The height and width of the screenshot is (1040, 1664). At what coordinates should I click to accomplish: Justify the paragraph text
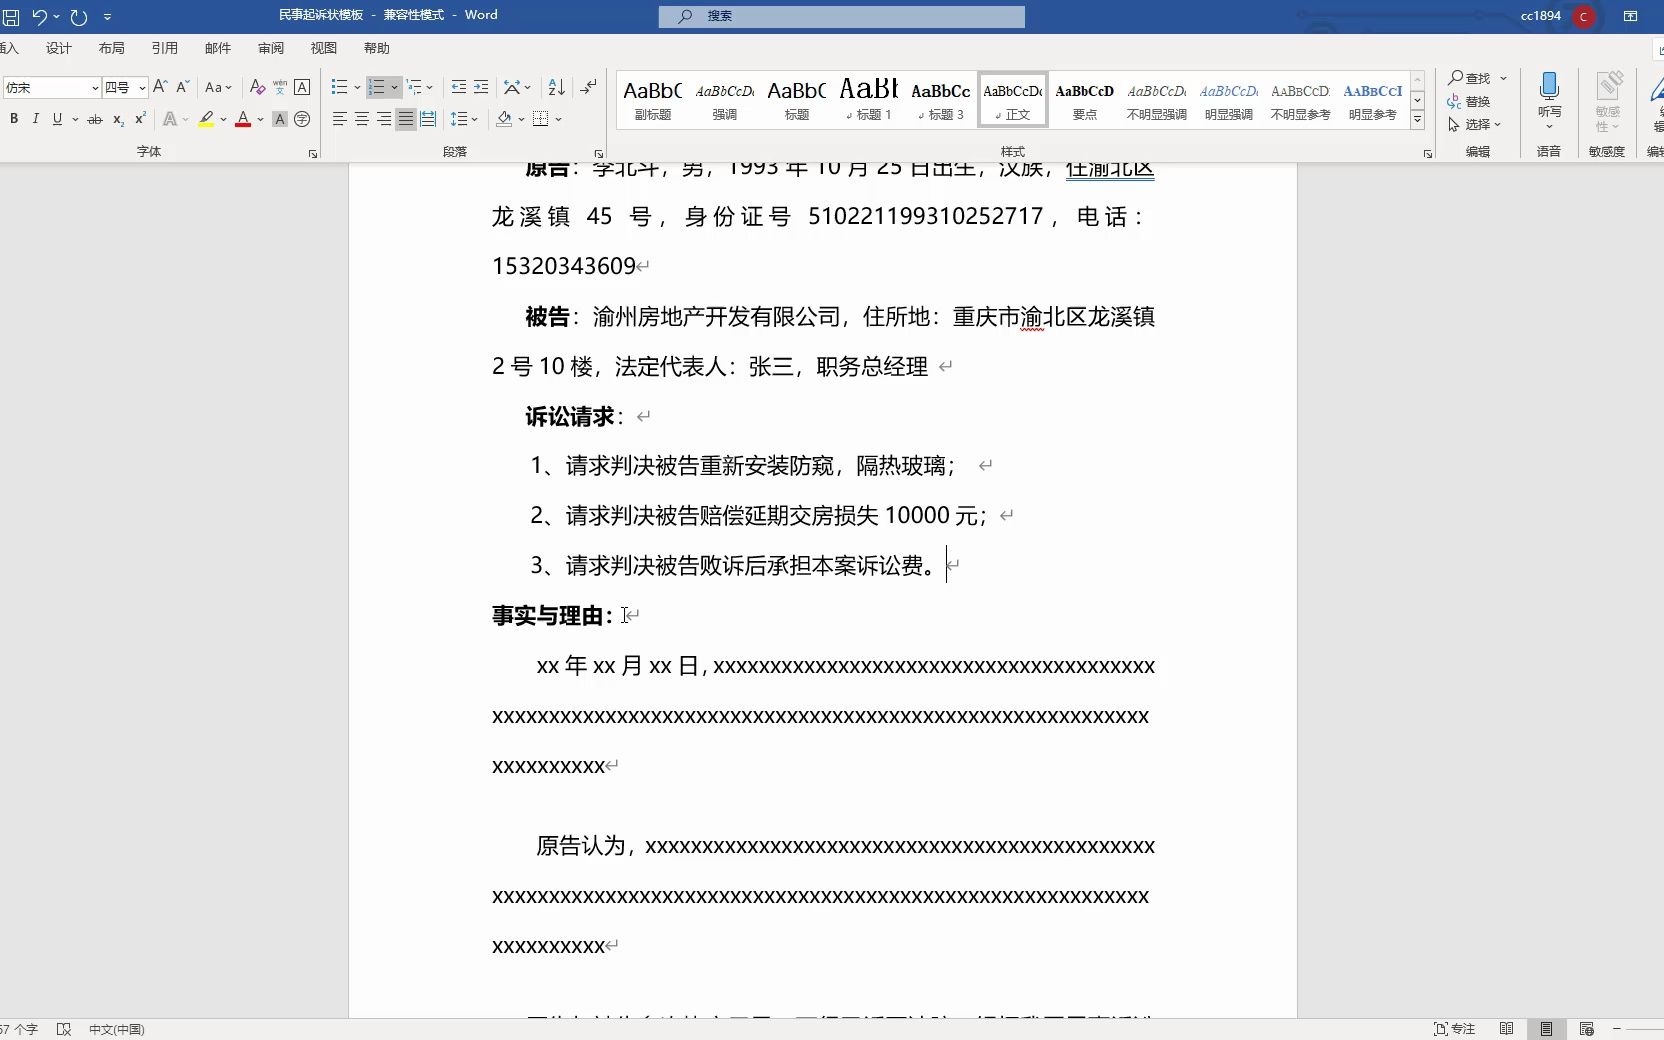pyautogui.click(x=406, y=119)
